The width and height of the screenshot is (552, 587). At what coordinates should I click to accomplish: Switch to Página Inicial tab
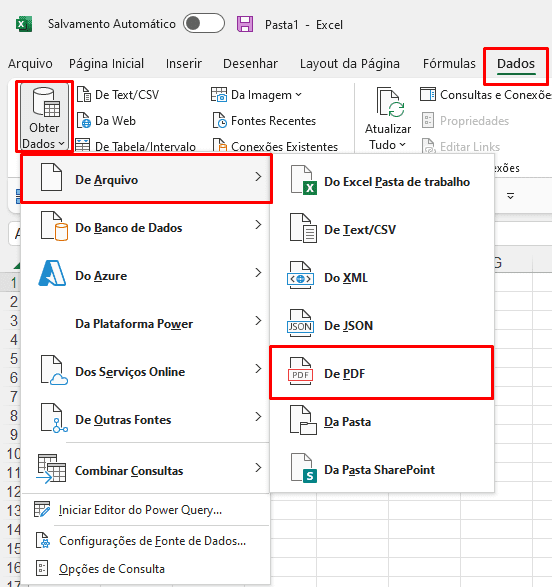coord(106,64)
